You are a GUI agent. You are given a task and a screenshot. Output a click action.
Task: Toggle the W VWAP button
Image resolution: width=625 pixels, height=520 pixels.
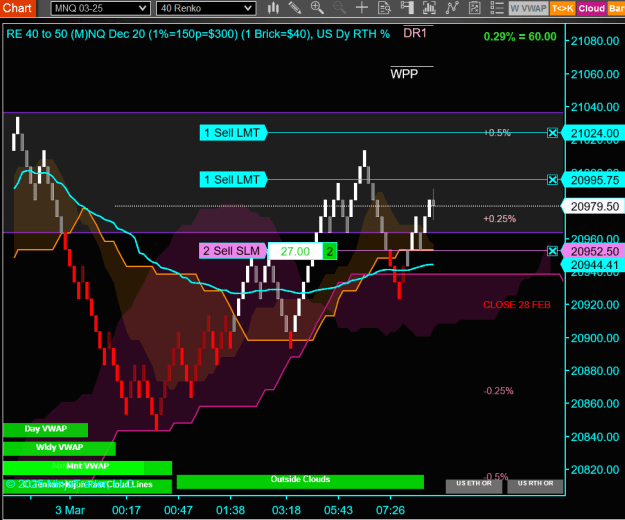529,8
